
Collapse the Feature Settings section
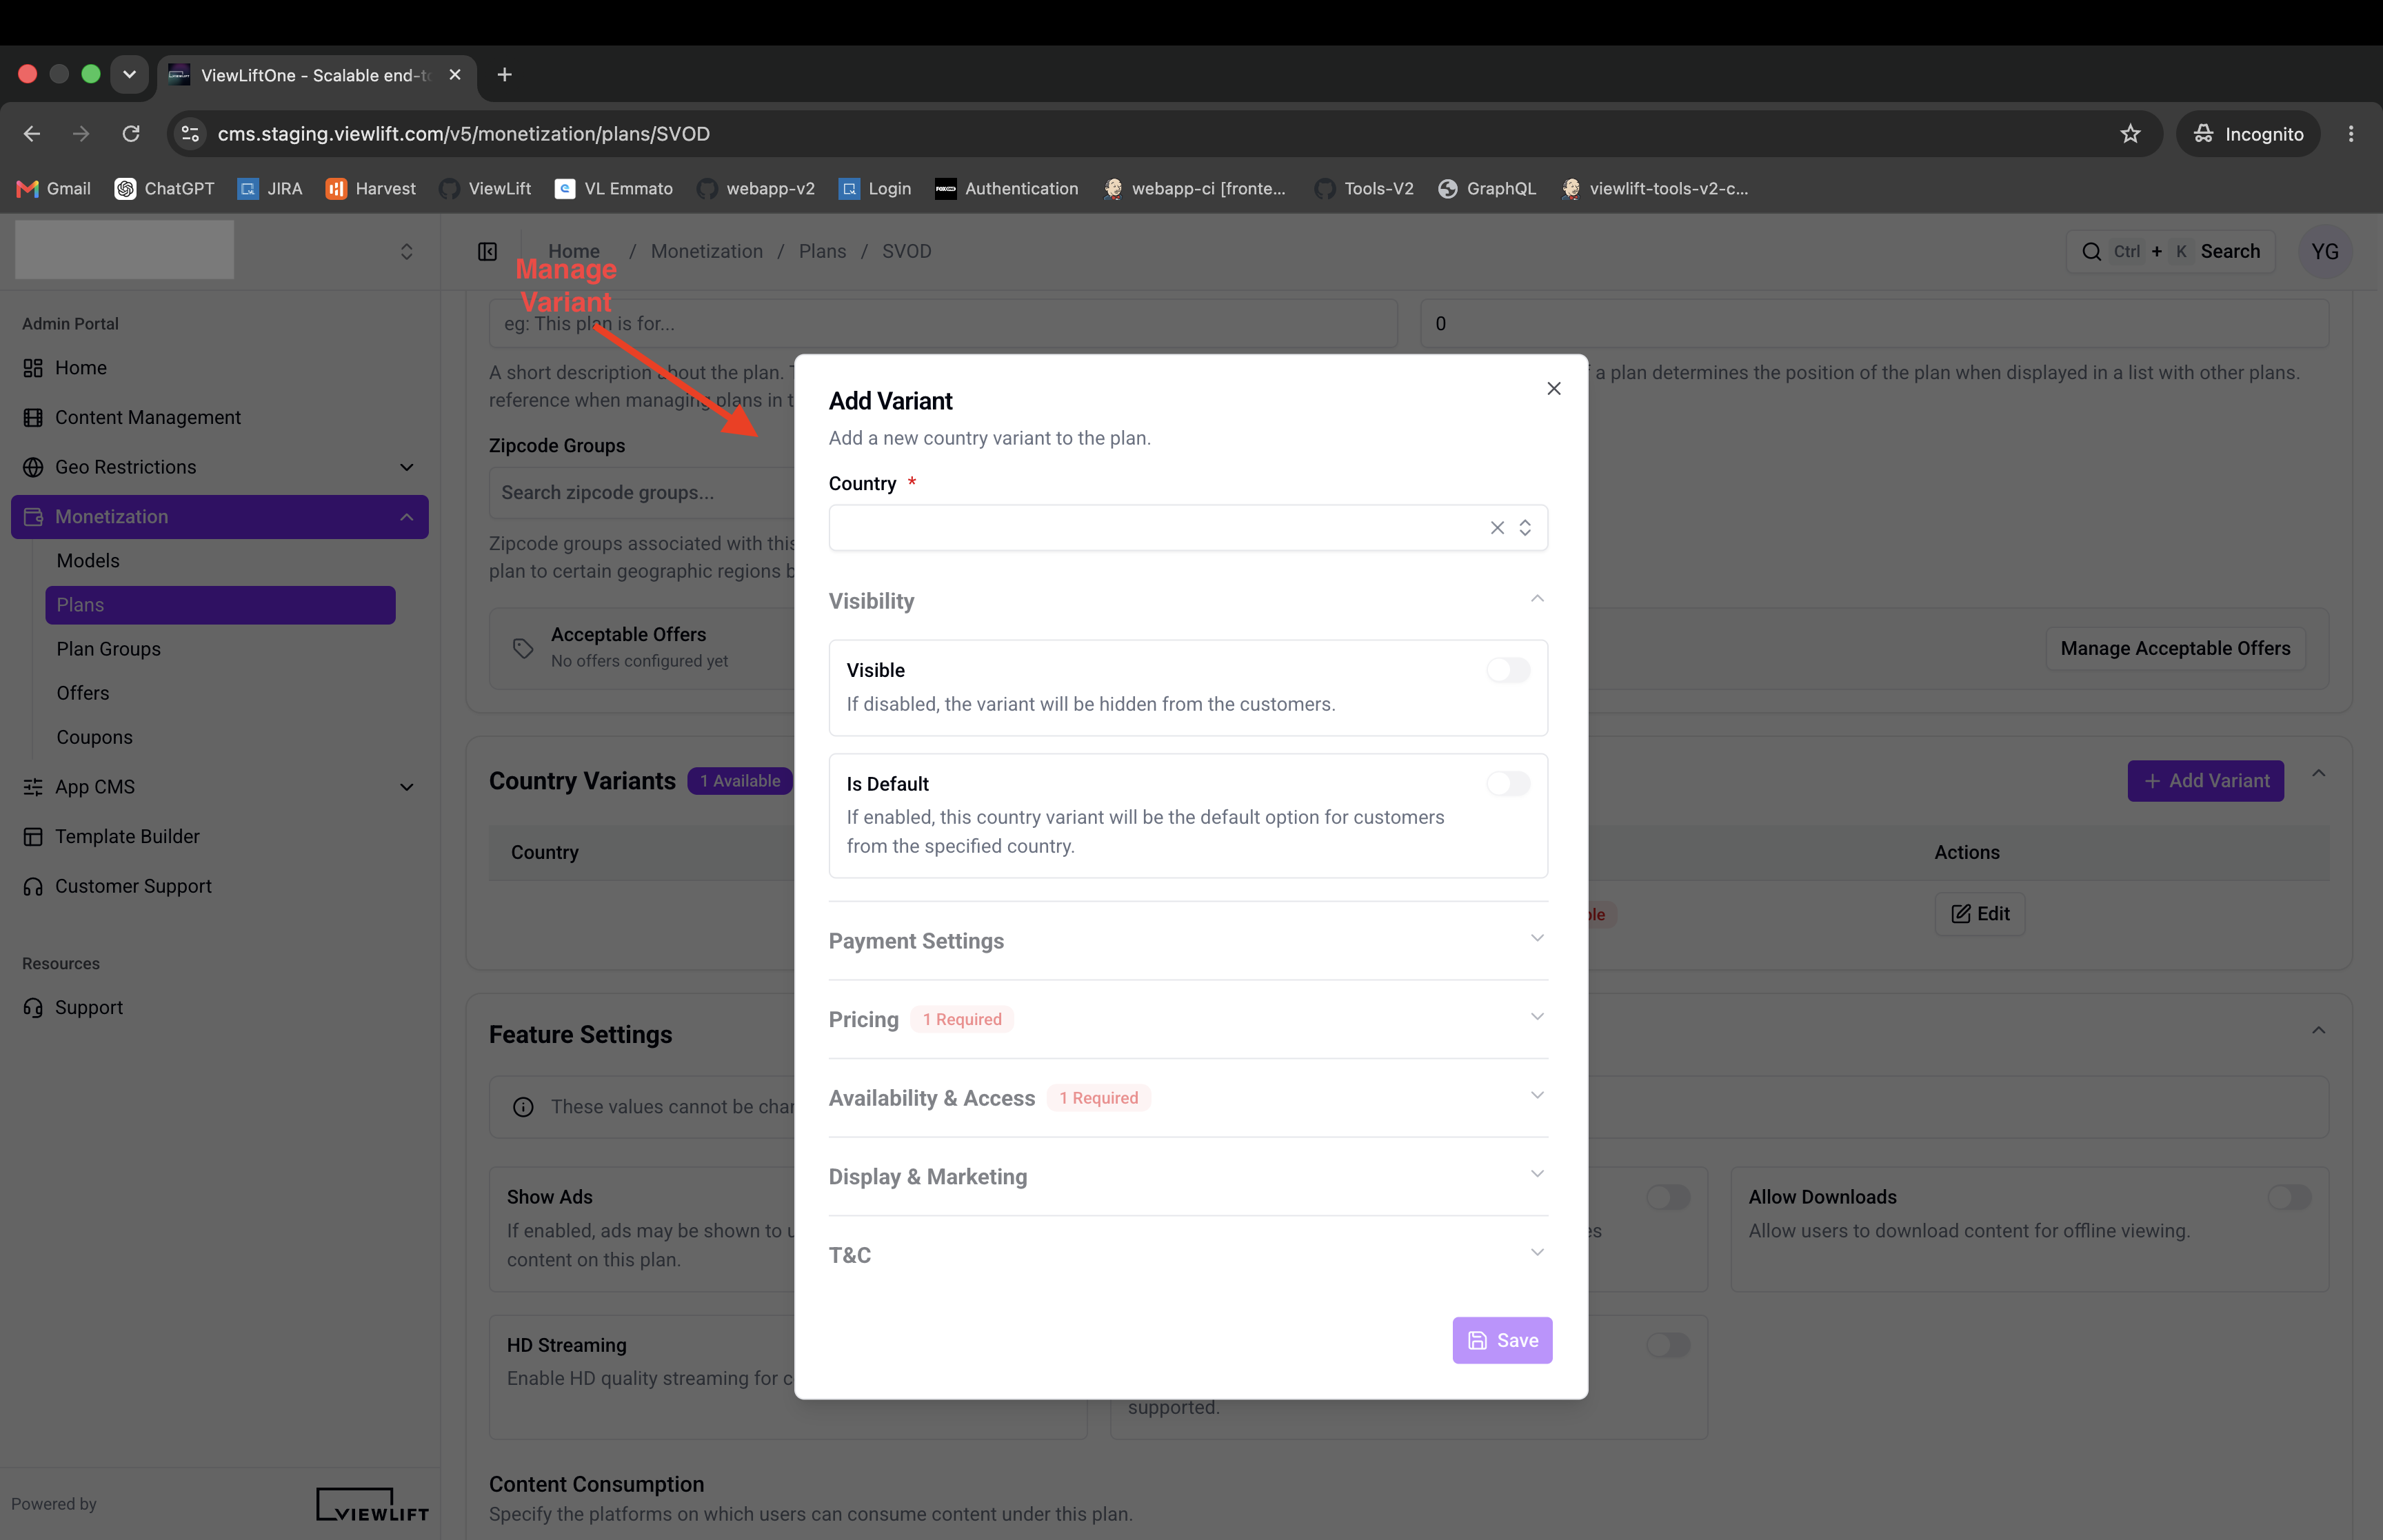[2319, 1031]
